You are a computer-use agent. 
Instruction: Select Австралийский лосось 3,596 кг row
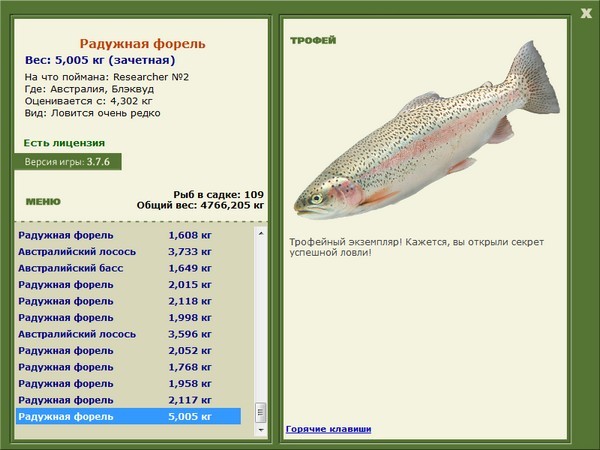point(129,334)
